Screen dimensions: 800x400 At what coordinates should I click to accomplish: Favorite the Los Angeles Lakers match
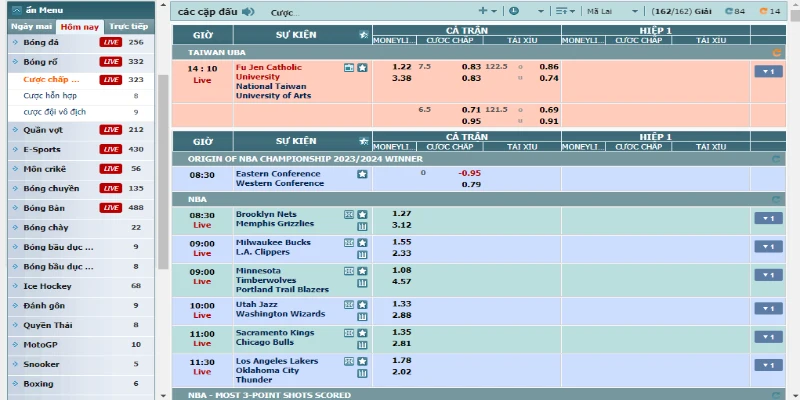[362, 361]
